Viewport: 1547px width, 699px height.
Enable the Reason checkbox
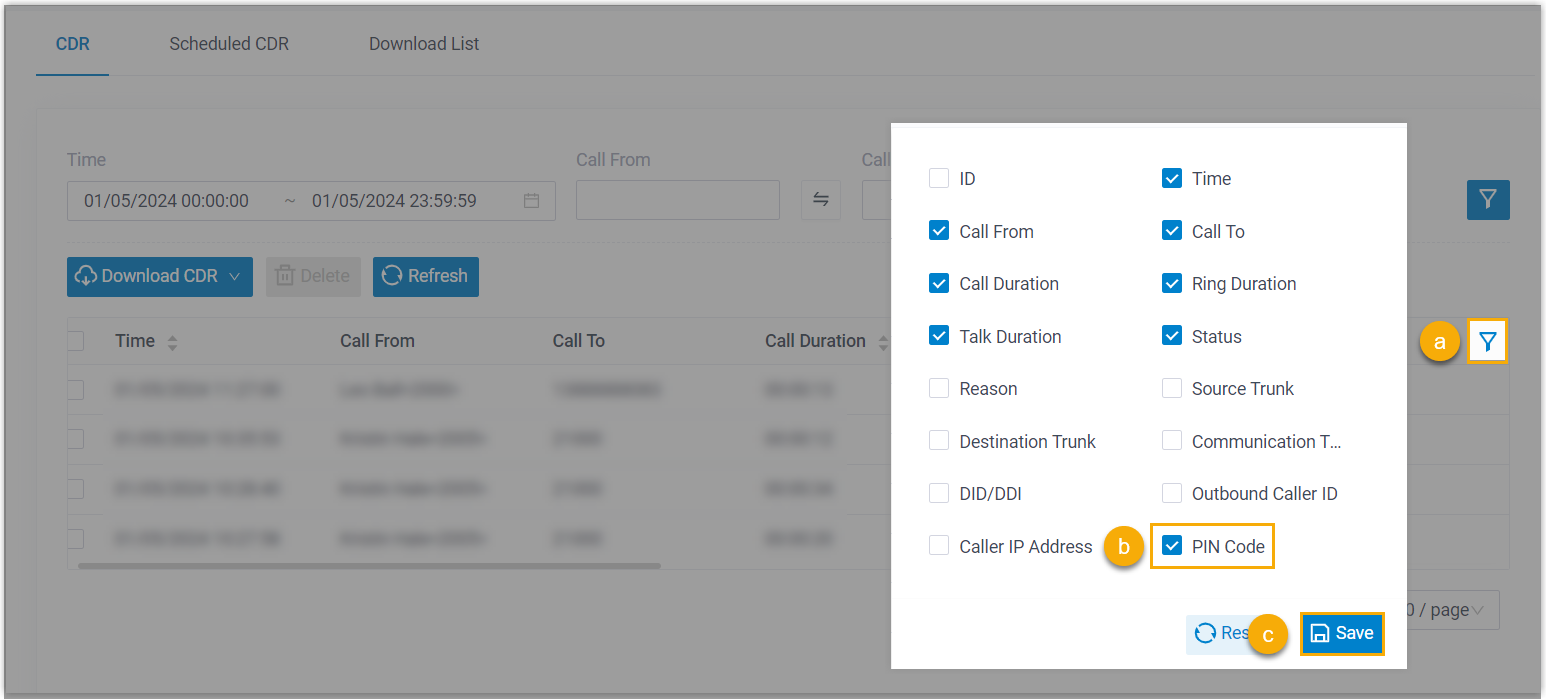point(938,388)
